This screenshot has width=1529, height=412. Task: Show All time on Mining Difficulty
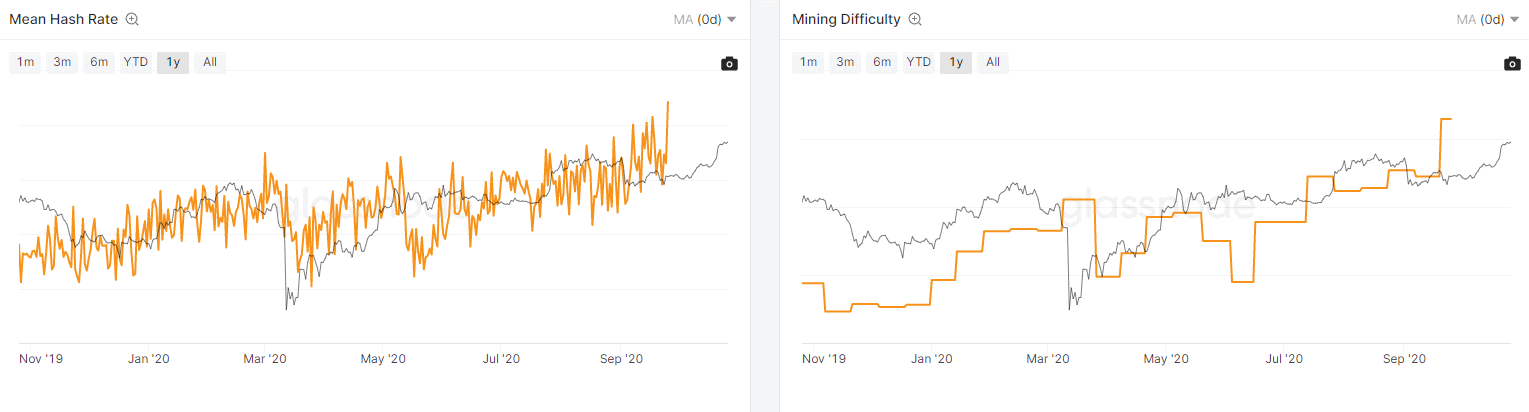tap(993, 62)
